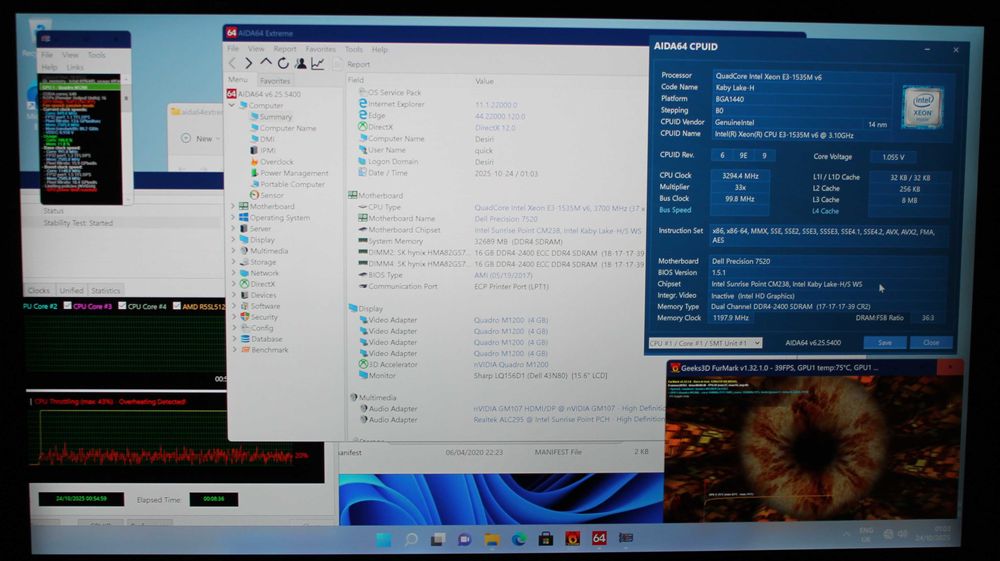Open Links menu in the small GPU monitor window
Viewport: 1000px width, 561px height.
tap(75, 67)
